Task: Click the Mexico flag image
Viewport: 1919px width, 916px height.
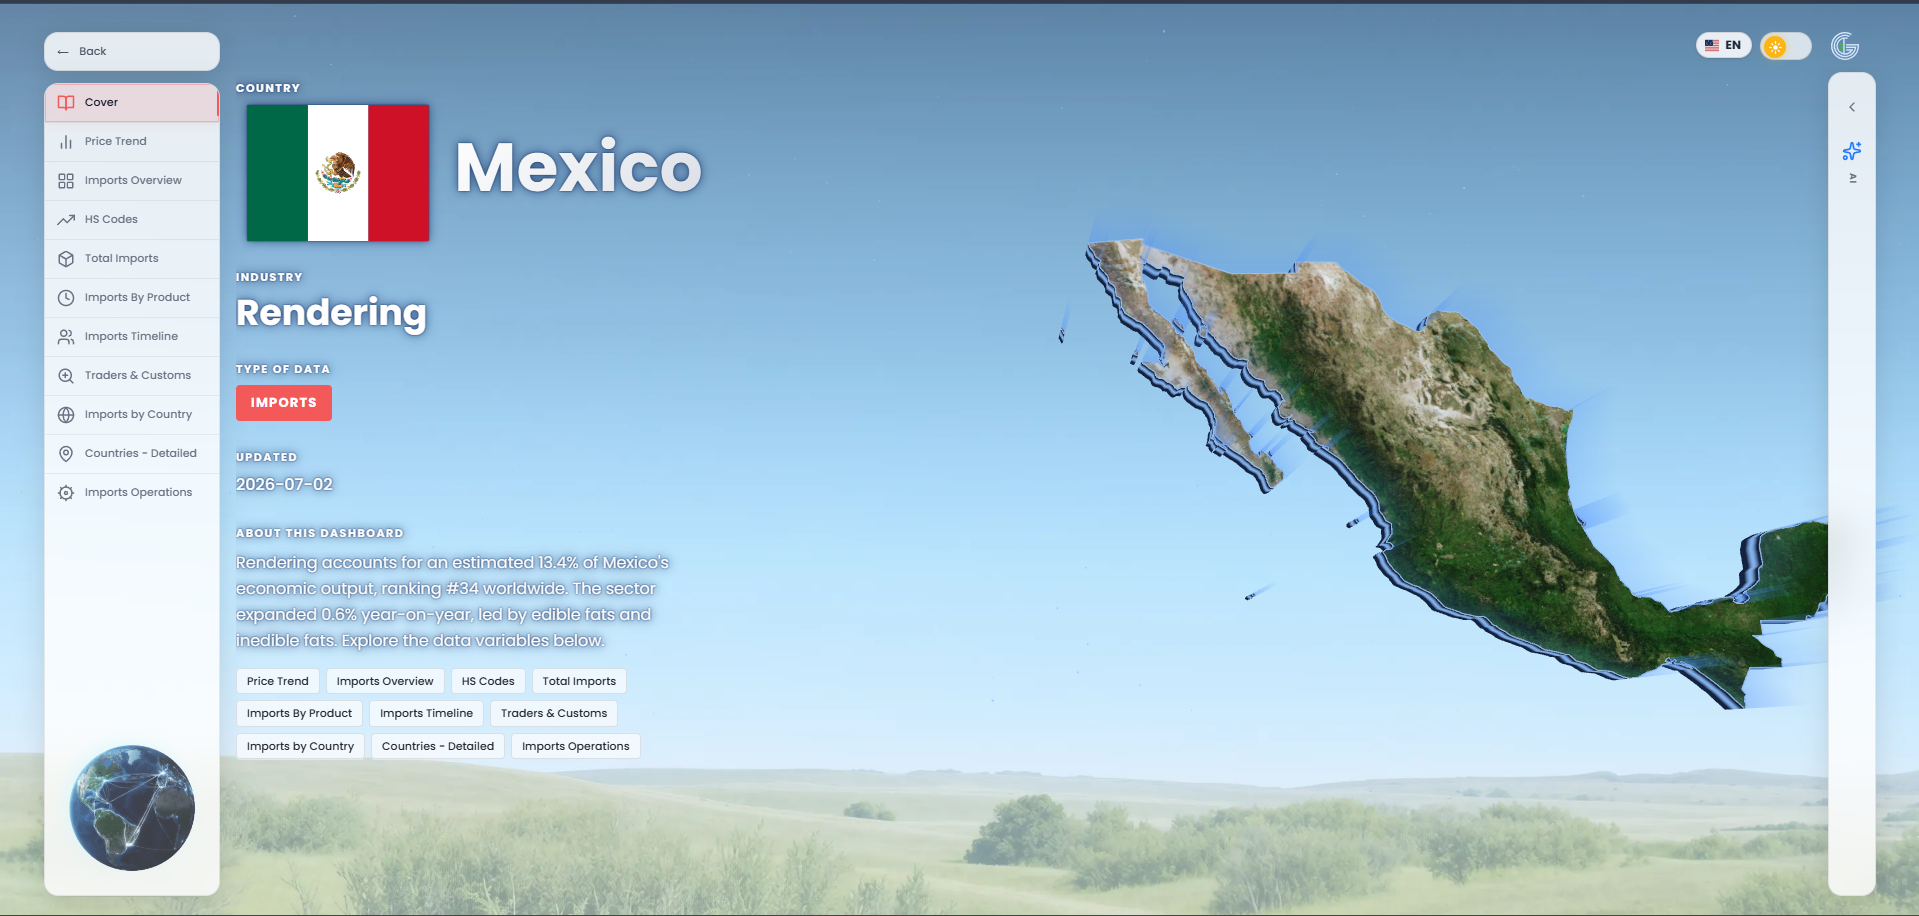Action: [338, 173]
